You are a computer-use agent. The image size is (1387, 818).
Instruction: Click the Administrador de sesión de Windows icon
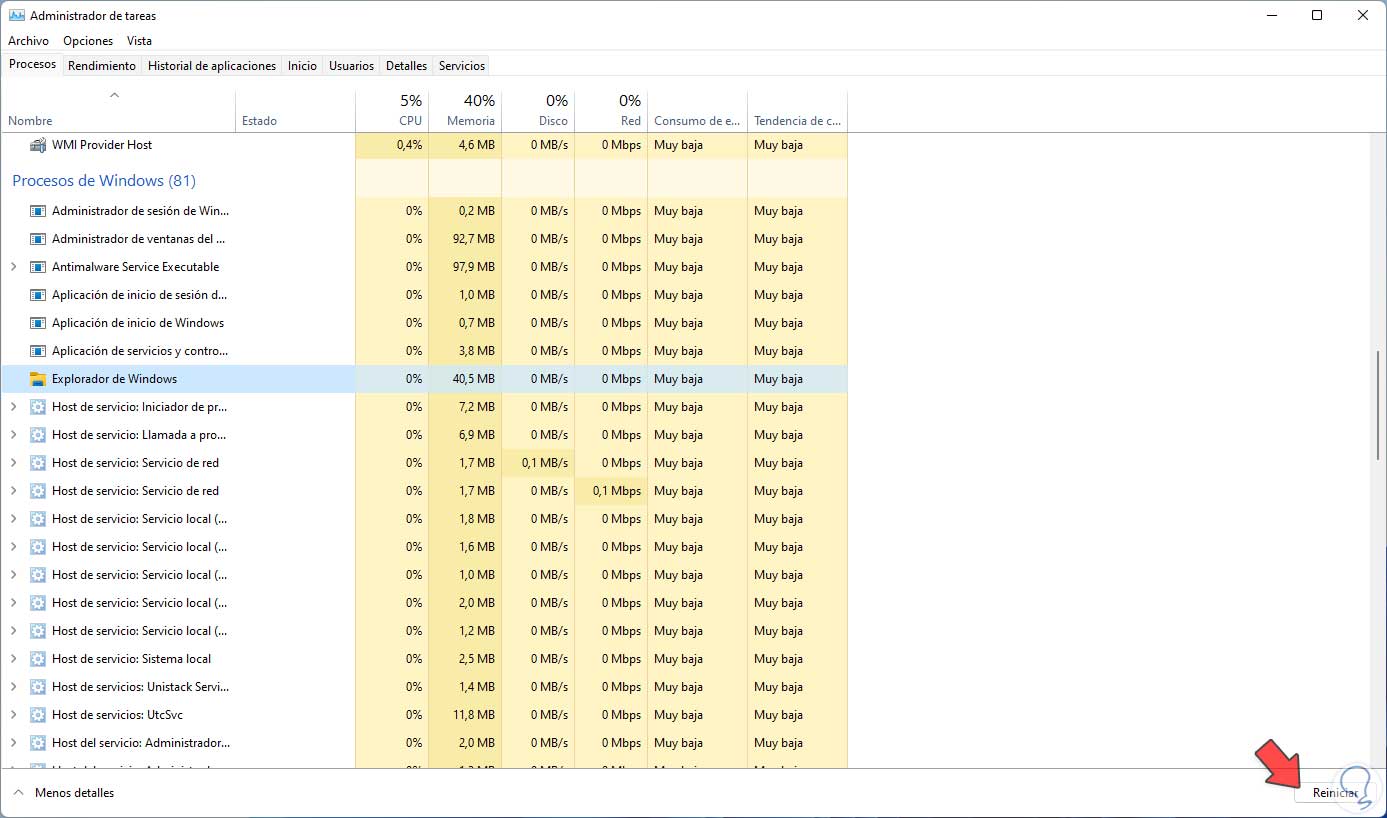coord(38,211)
